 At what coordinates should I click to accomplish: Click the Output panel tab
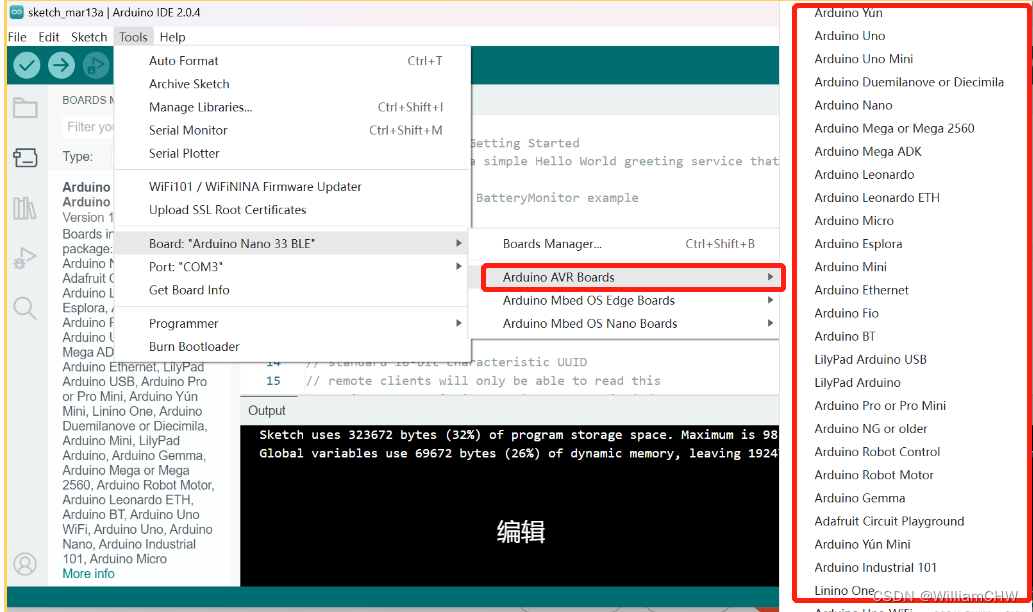[x=267, y=410]
